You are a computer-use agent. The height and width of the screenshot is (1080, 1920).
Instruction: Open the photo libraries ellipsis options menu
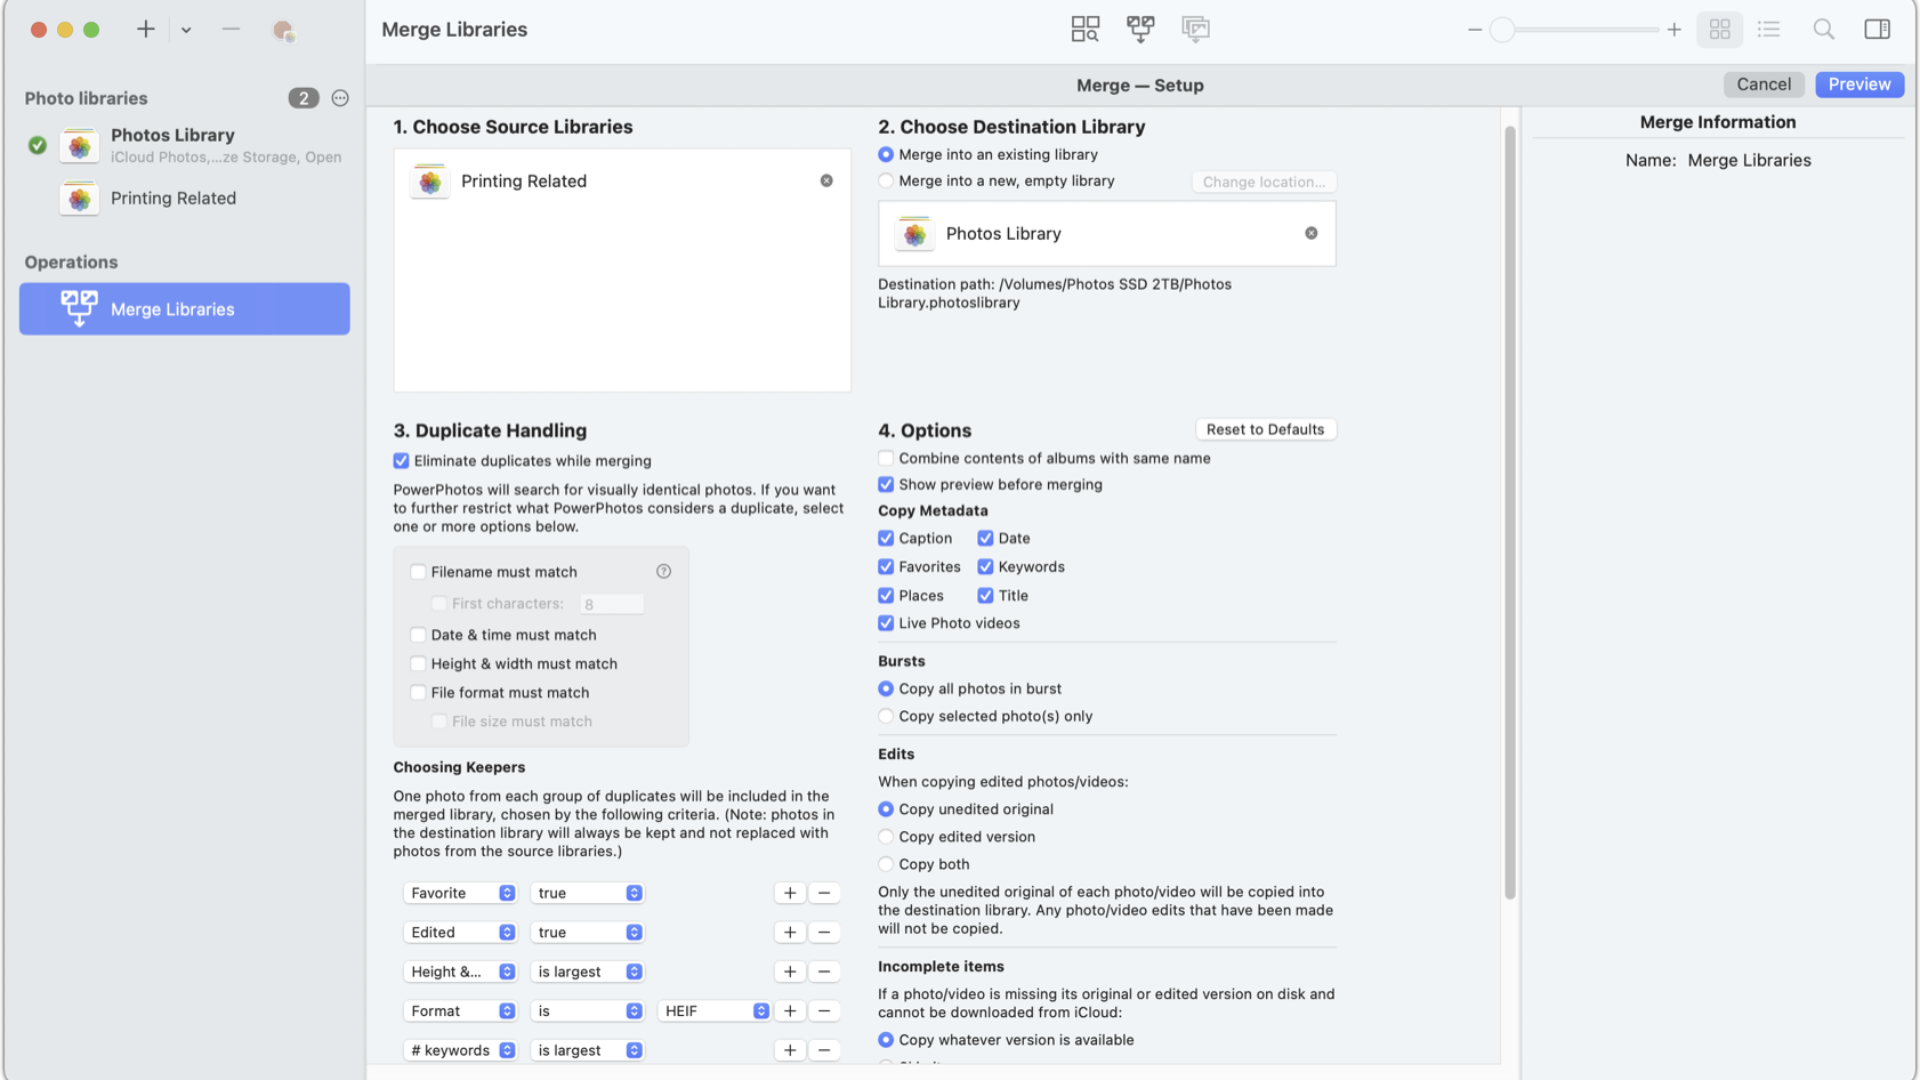[x=340, y=98]
